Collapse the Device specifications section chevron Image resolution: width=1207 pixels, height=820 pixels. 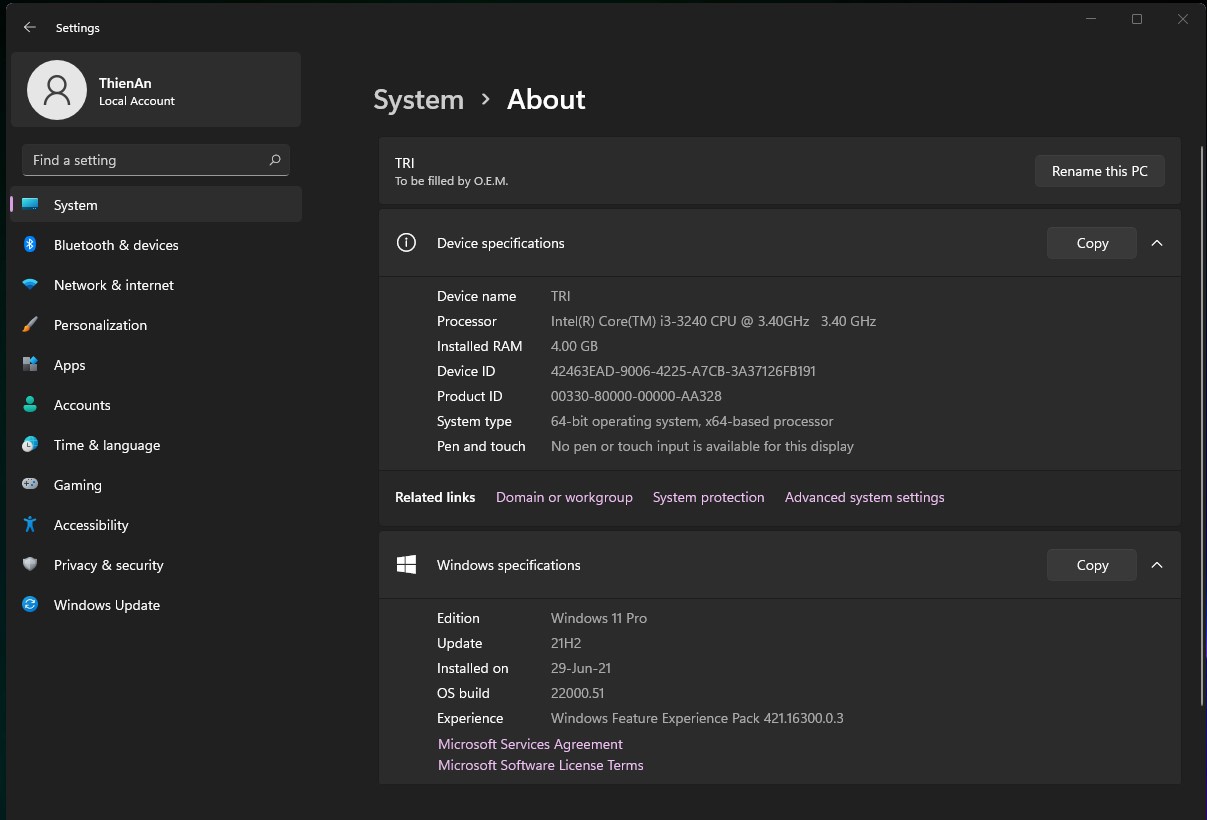pyautogui.click(x=1157, y=243)
